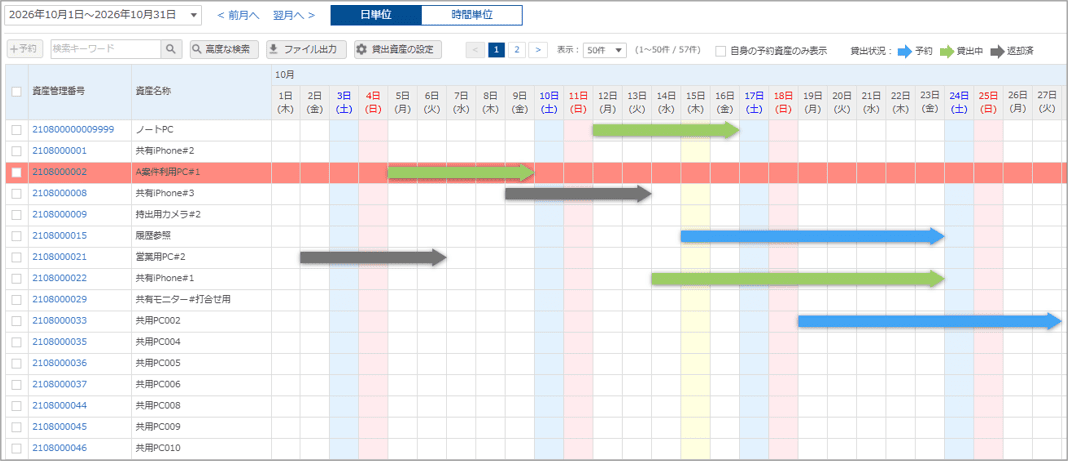Check the row for 営業用PC#2
The height and width of the screenshot is (461, 1068).
click(x=16, y=257)
